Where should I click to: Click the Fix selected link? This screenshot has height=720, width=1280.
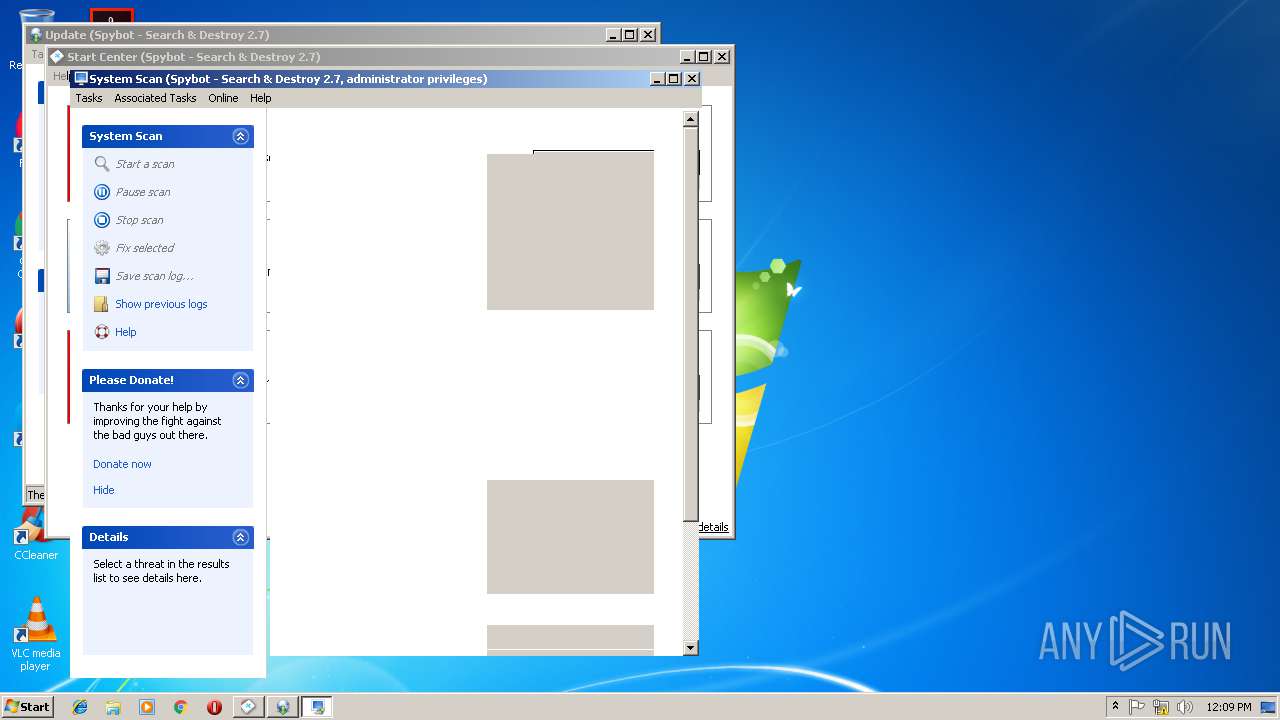point(145,248)
